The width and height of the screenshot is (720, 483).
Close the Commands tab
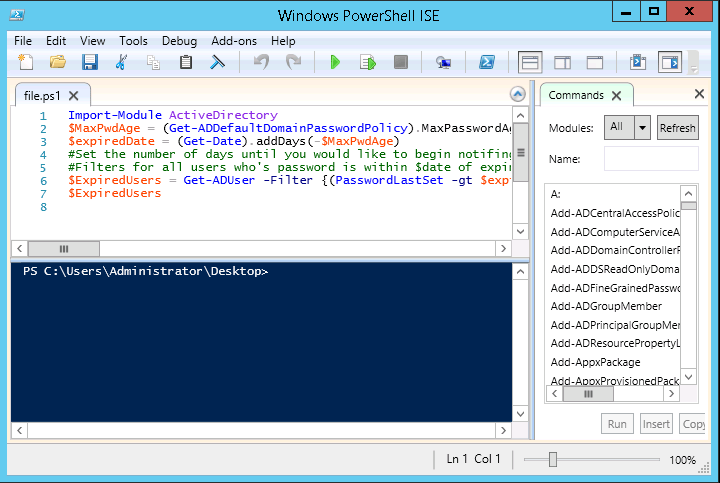(x=616, y=95)
